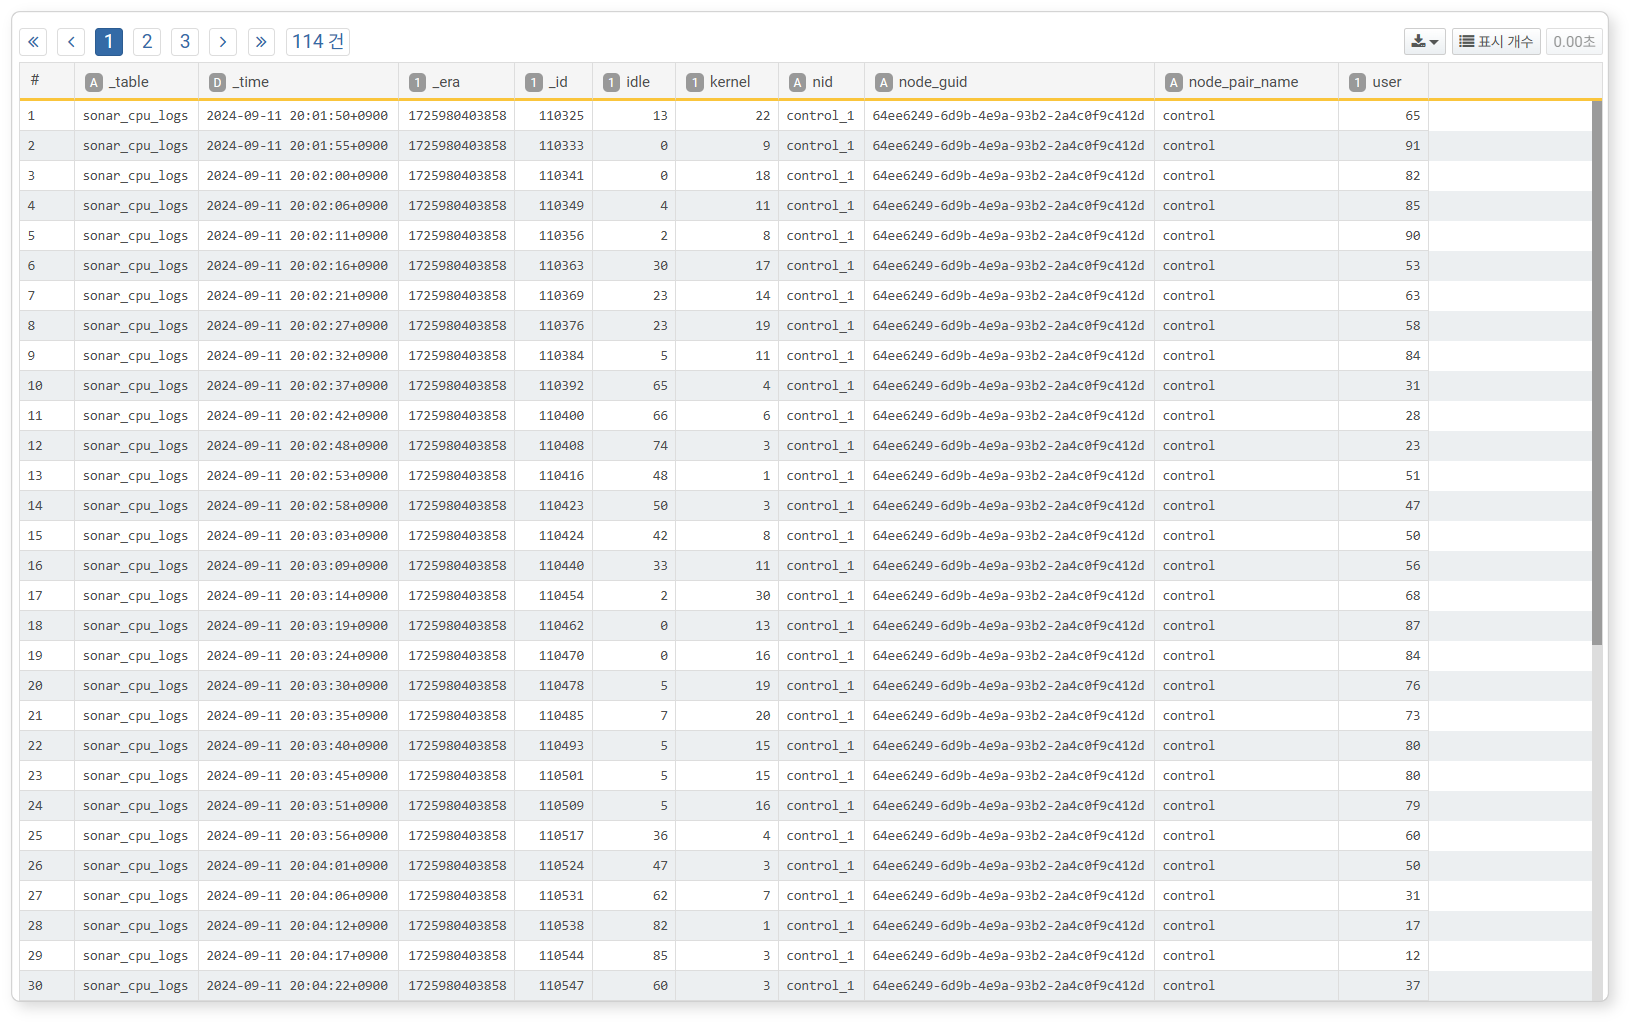Select idle value 74 in row 12

point(660,446)
